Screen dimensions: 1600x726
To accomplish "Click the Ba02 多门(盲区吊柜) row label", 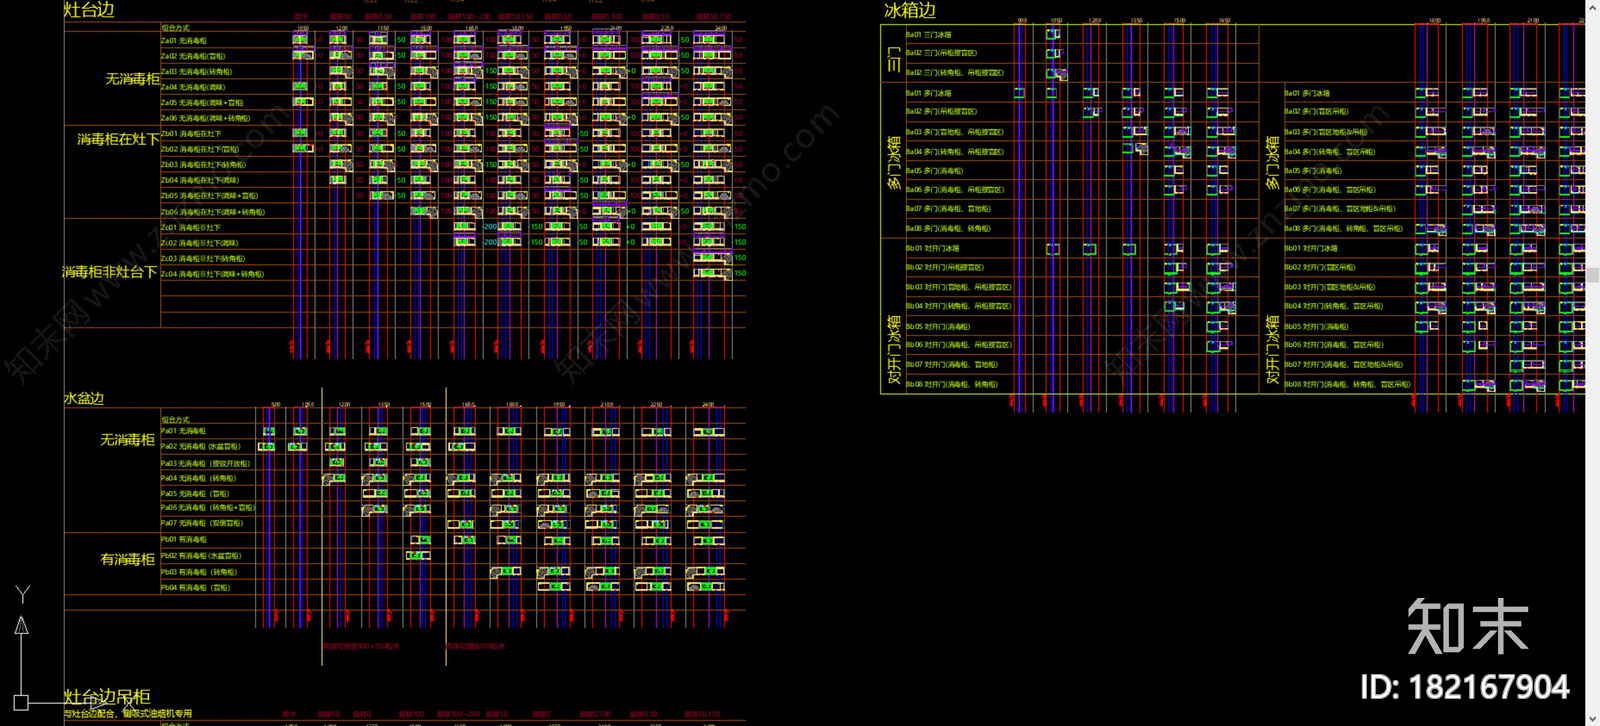I will tap(1316, 112).
